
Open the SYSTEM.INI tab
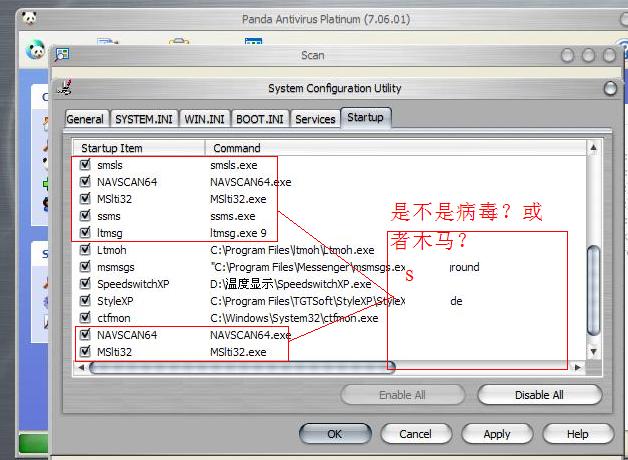pyautogui.click(x=144, y=119)
